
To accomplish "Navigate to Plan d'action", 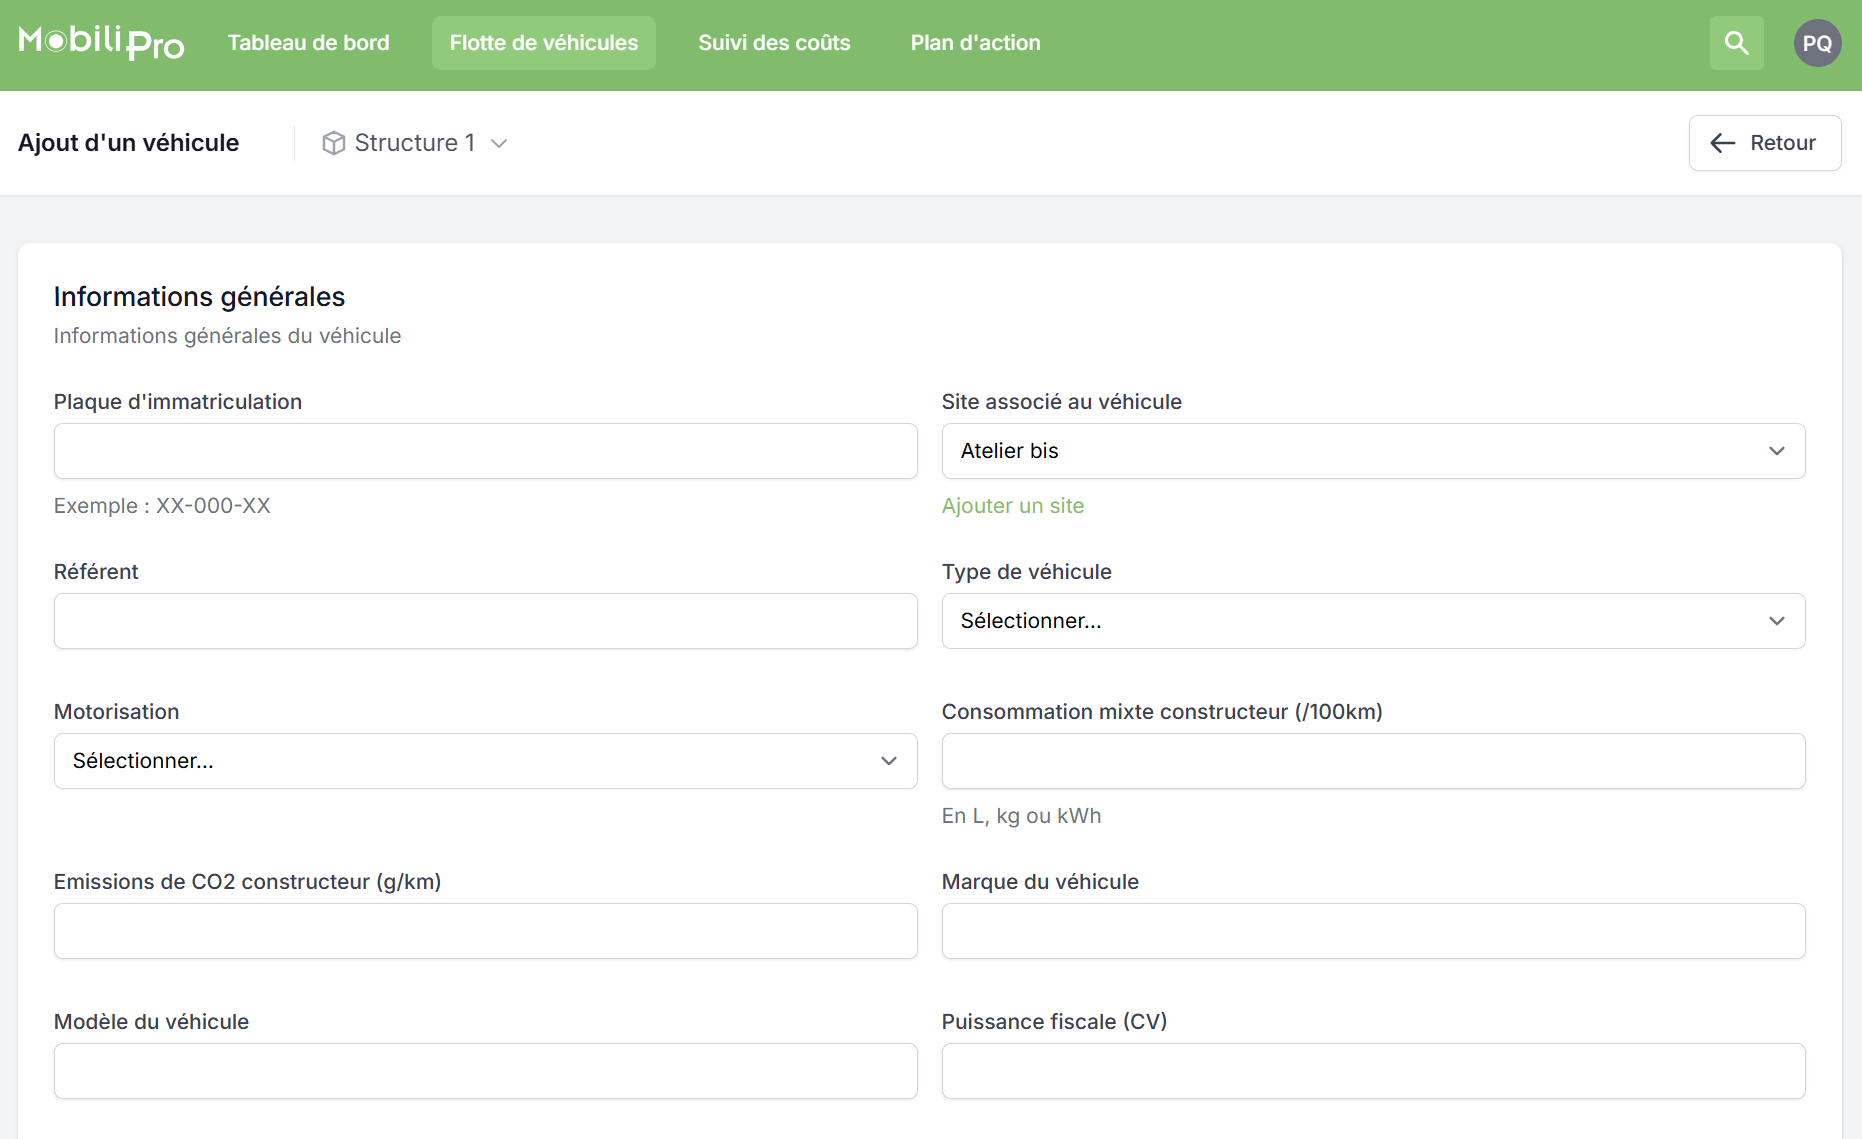I will (975, 43).
